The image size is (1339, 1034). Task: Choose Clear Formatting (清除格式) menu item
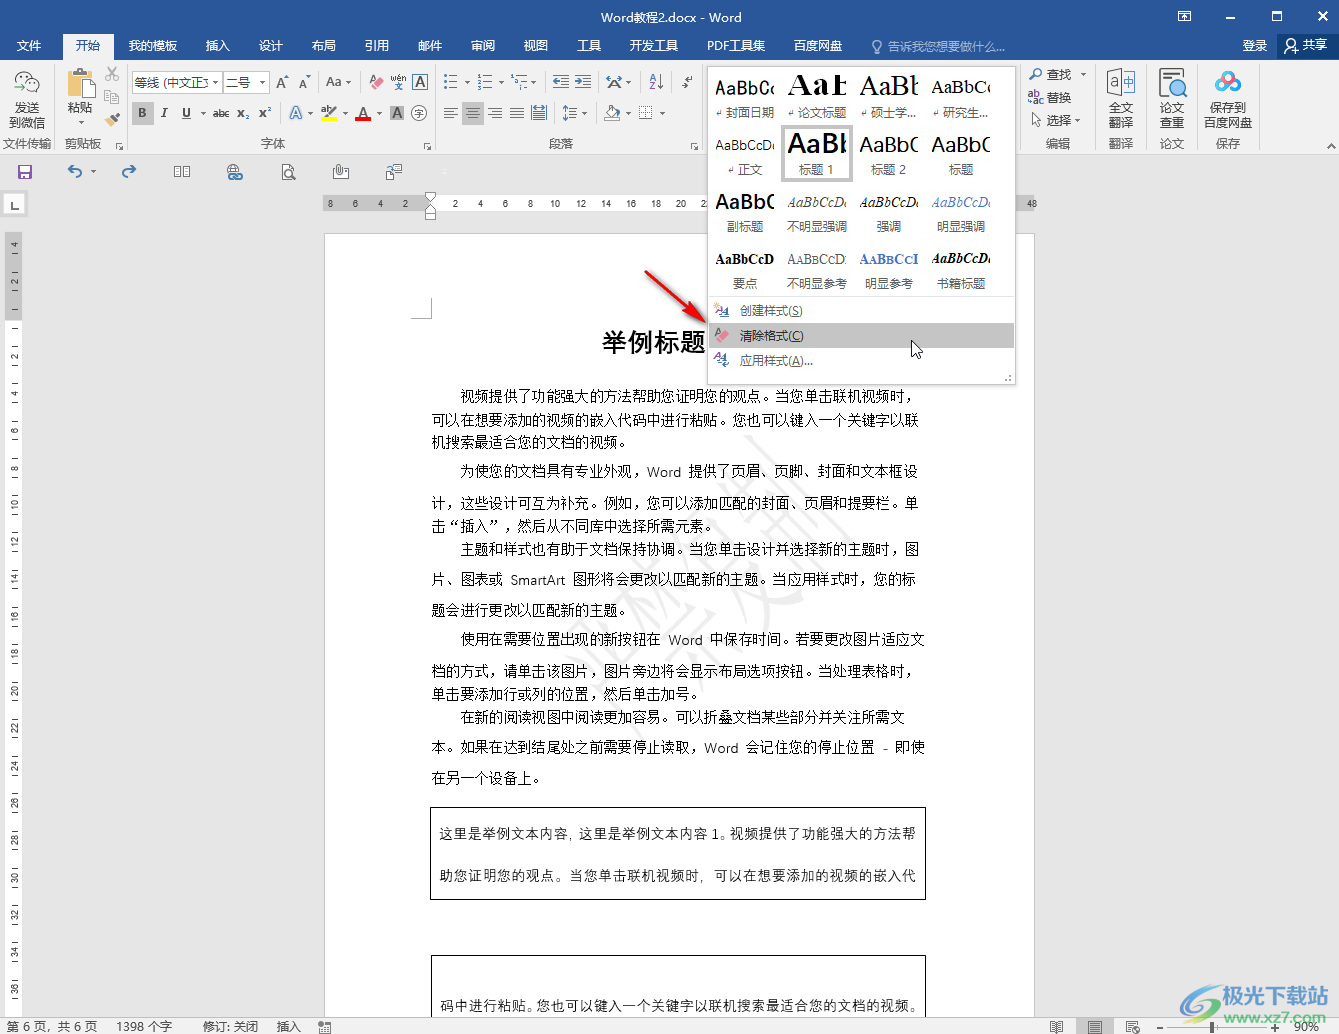point(861,336)
